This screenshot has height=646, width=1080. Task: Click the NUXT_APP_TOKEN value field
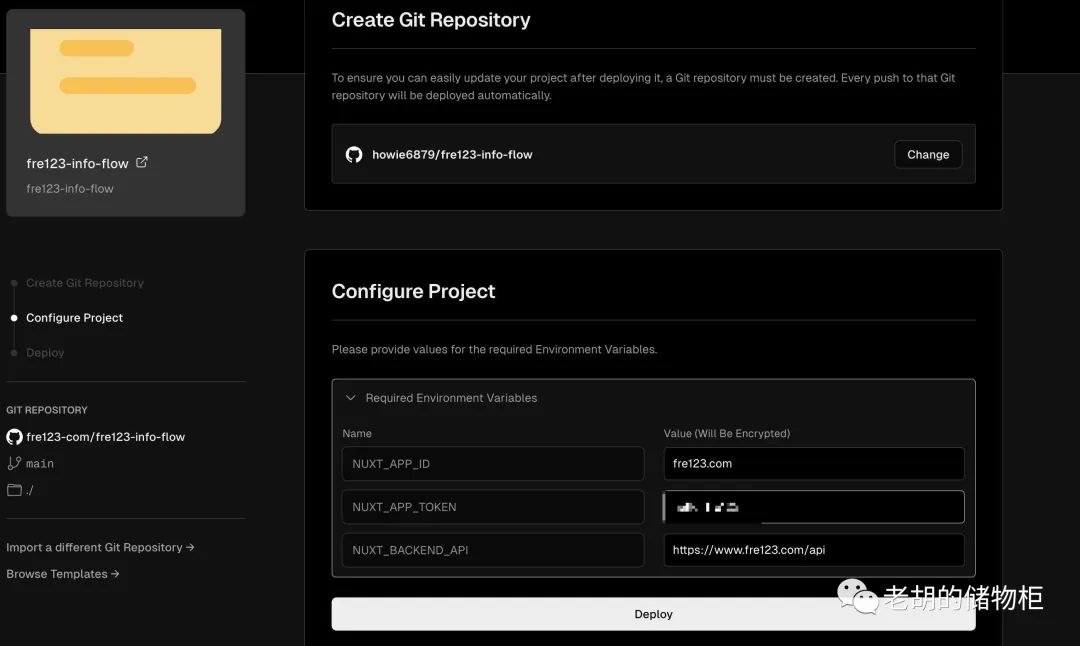coord(814,507)
